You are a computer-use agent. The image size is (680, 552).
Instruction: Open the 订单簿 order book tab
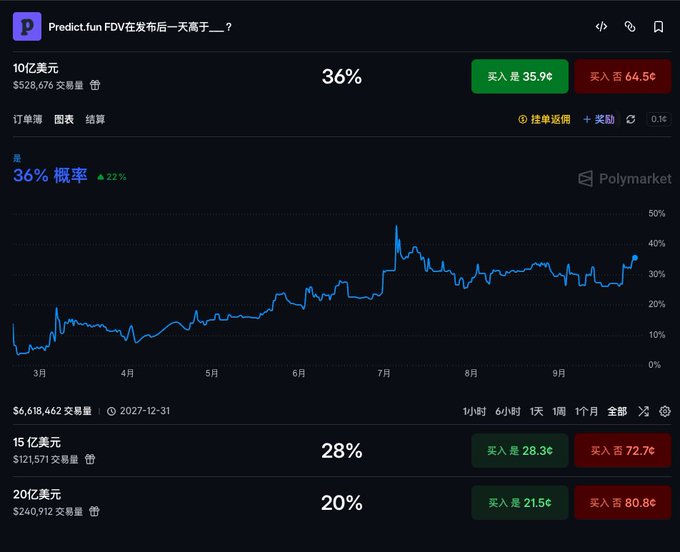[28, 119]
